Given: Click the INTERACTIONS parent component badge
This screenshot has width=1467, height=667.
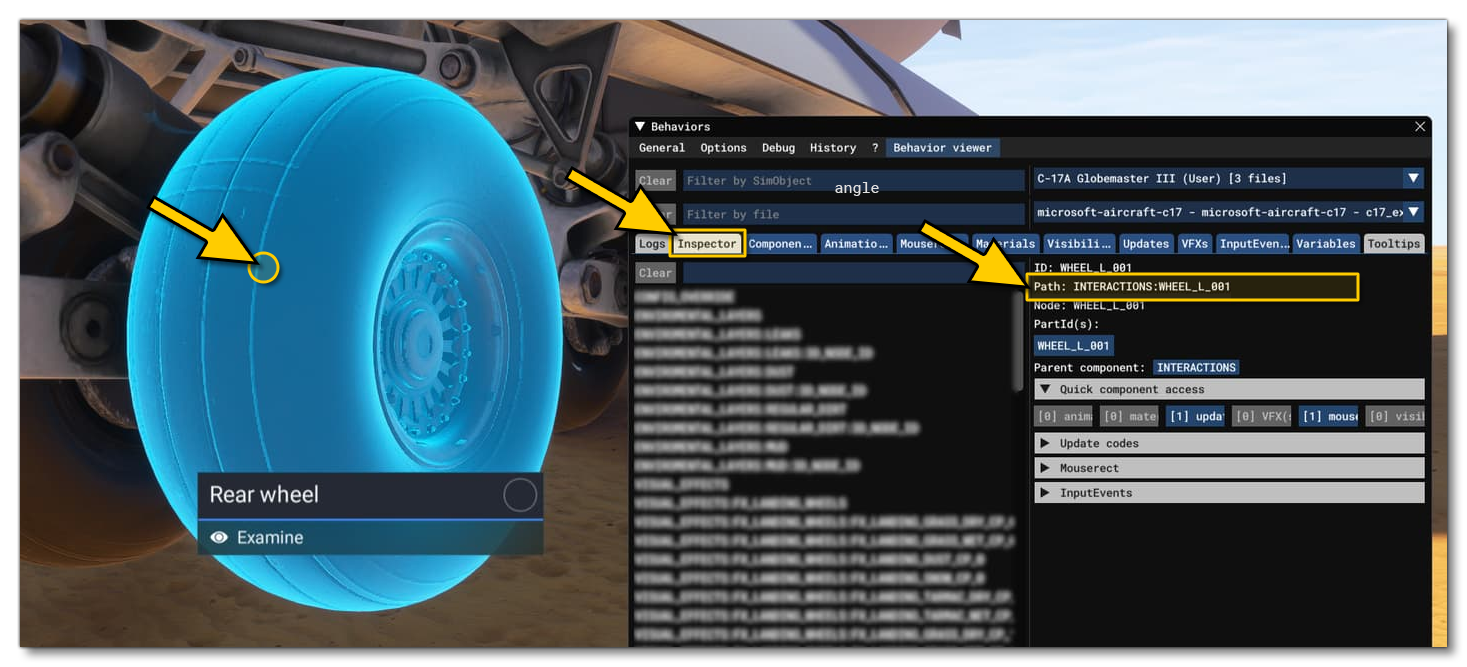Looking at the screenshot, I should (x=1197, y=367).
